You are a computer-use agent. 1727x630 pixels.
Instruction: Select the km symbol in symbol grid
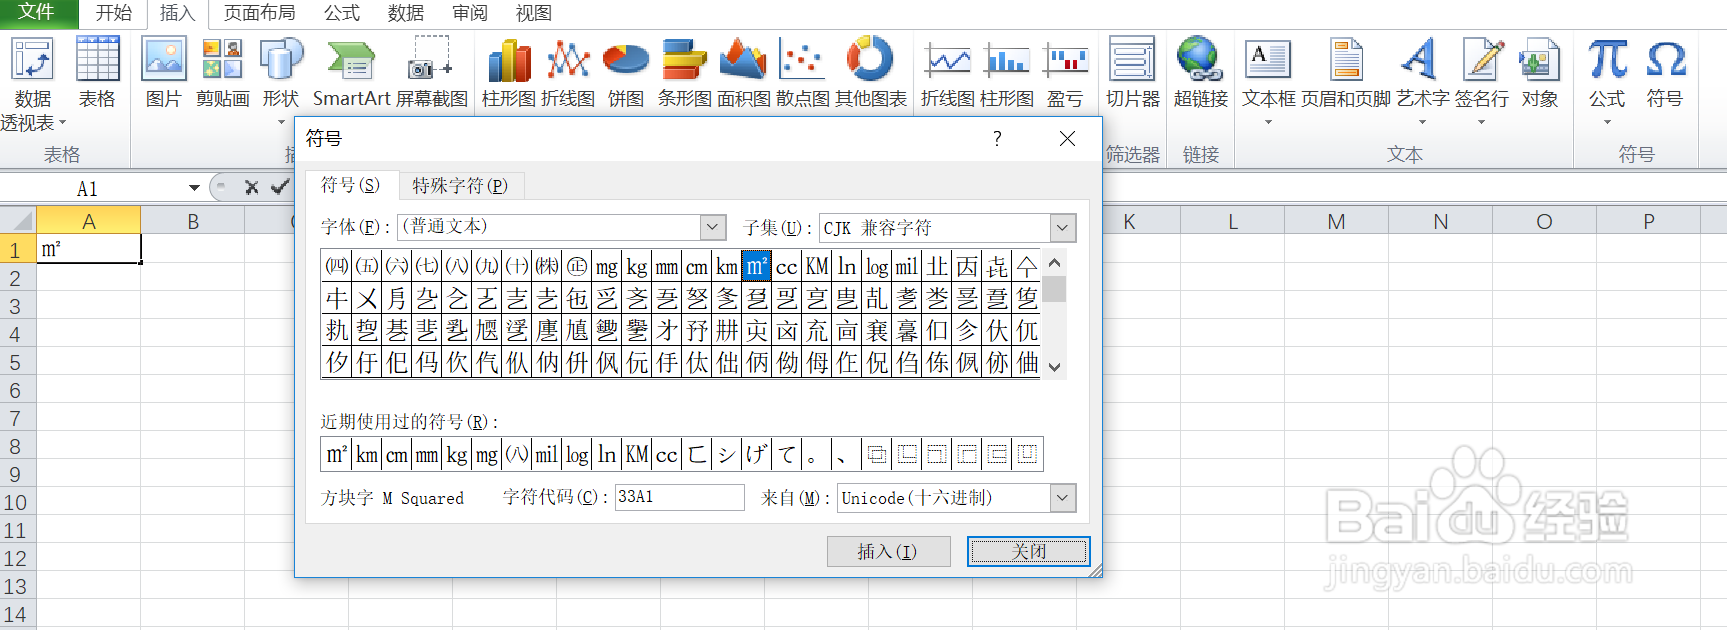pyautogui.click(x=727, y=266)
